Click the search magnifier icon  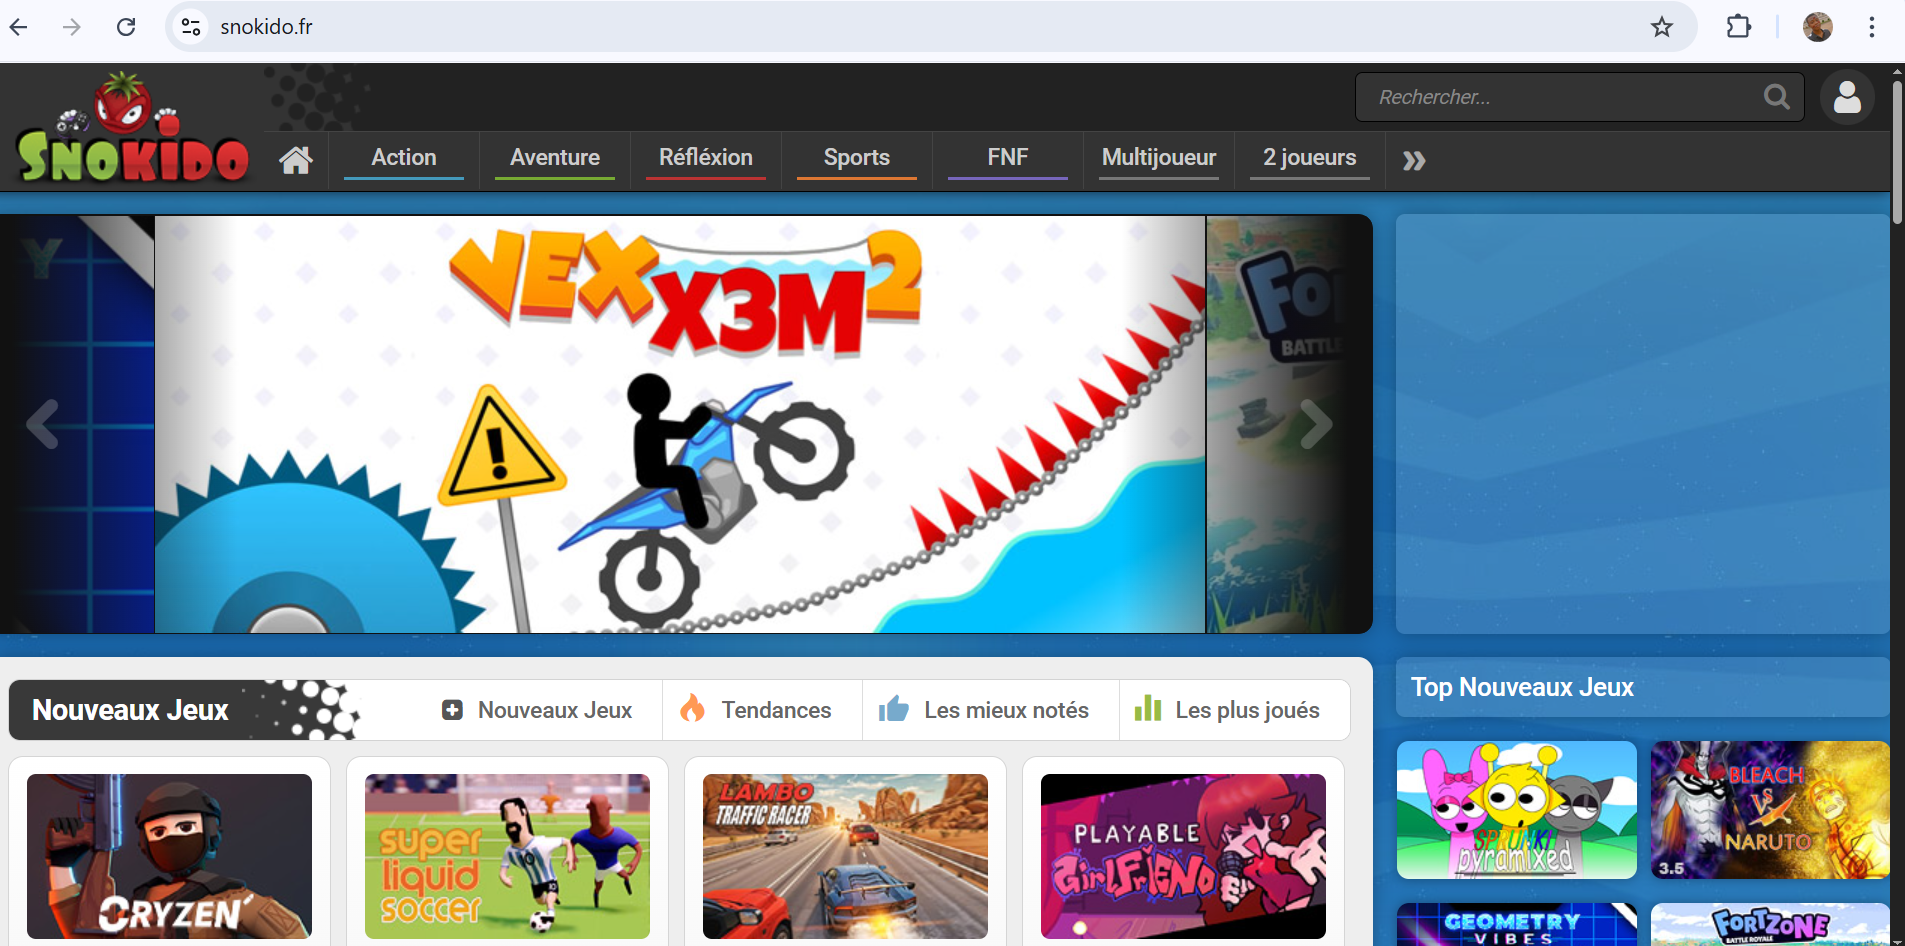(1776, 97)
